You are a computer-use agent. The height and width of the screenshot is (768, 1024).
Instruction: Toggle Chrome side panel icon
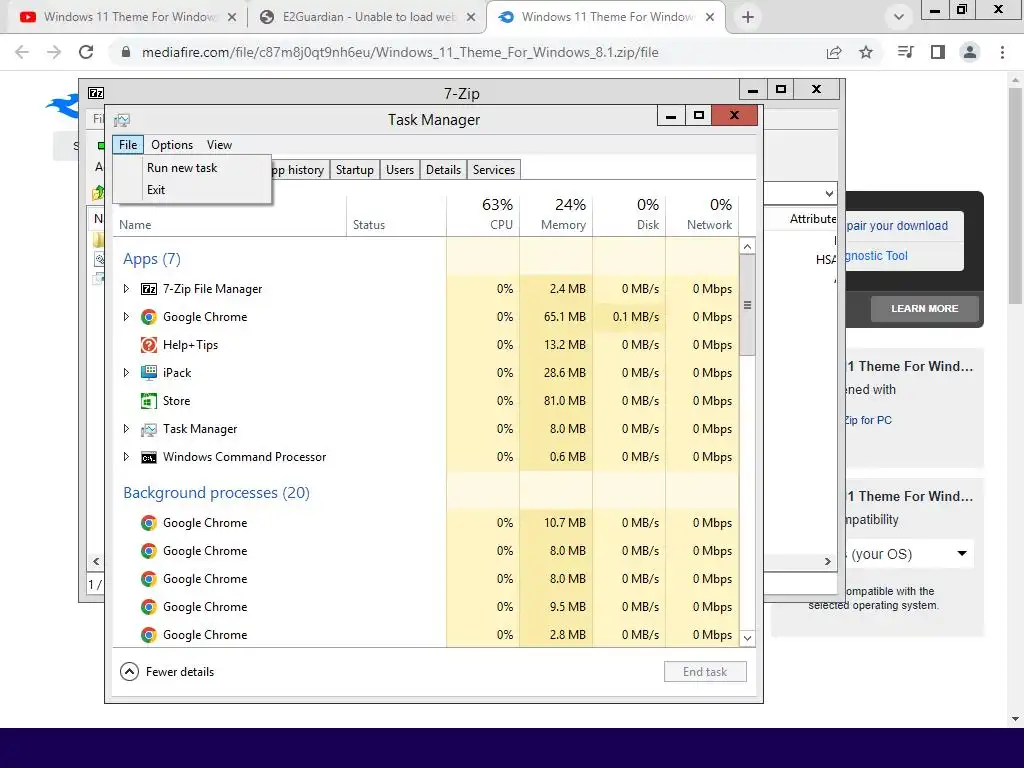pyautogui.click(x=938, y=52)
